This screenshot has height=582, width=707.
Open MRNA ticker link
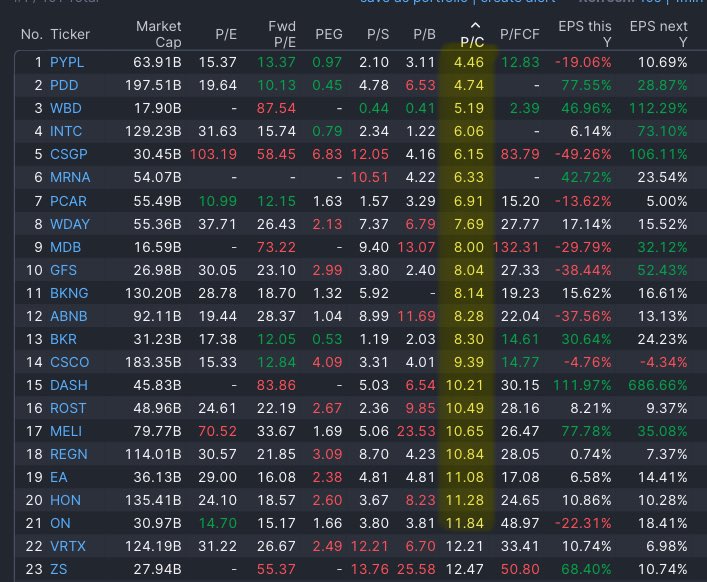70,177
